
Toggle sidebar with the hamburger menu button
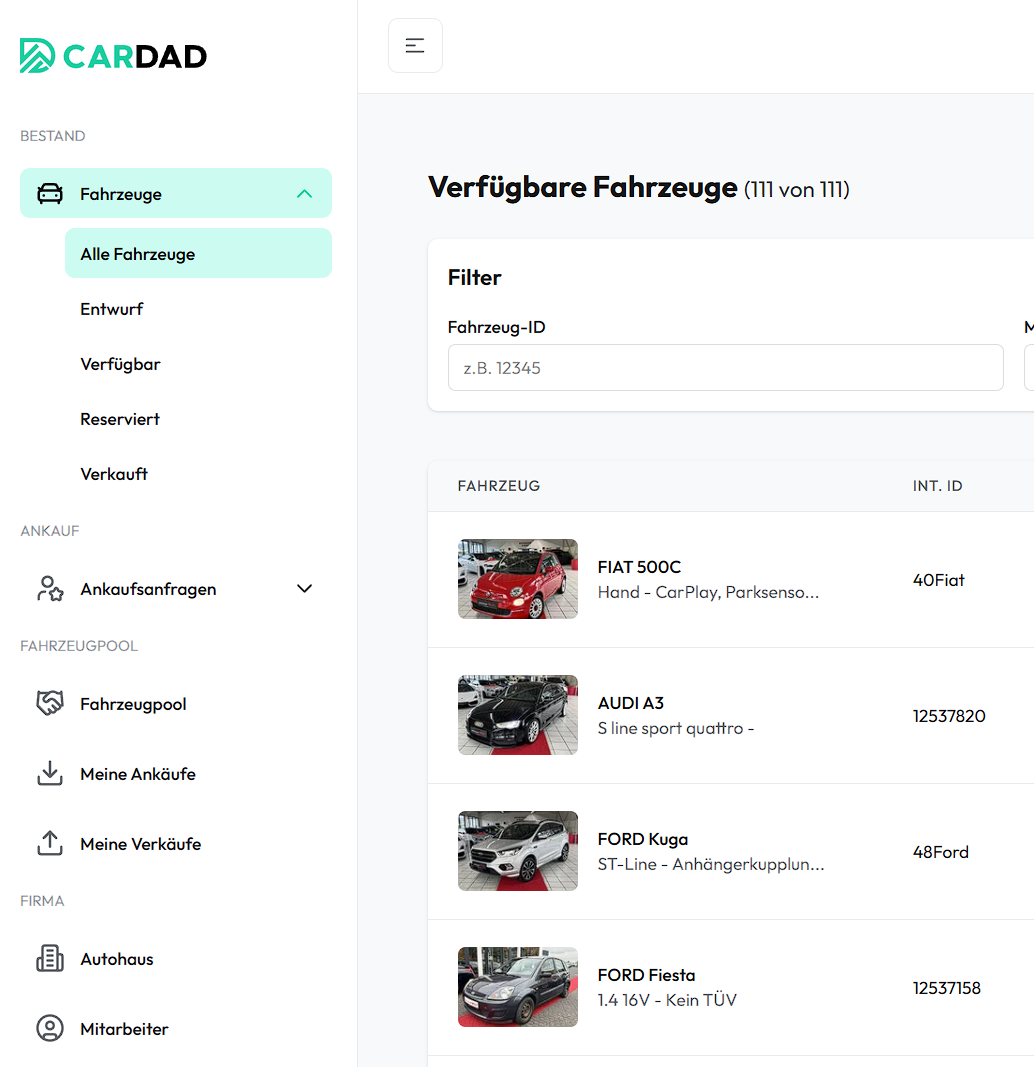point(415,46)
